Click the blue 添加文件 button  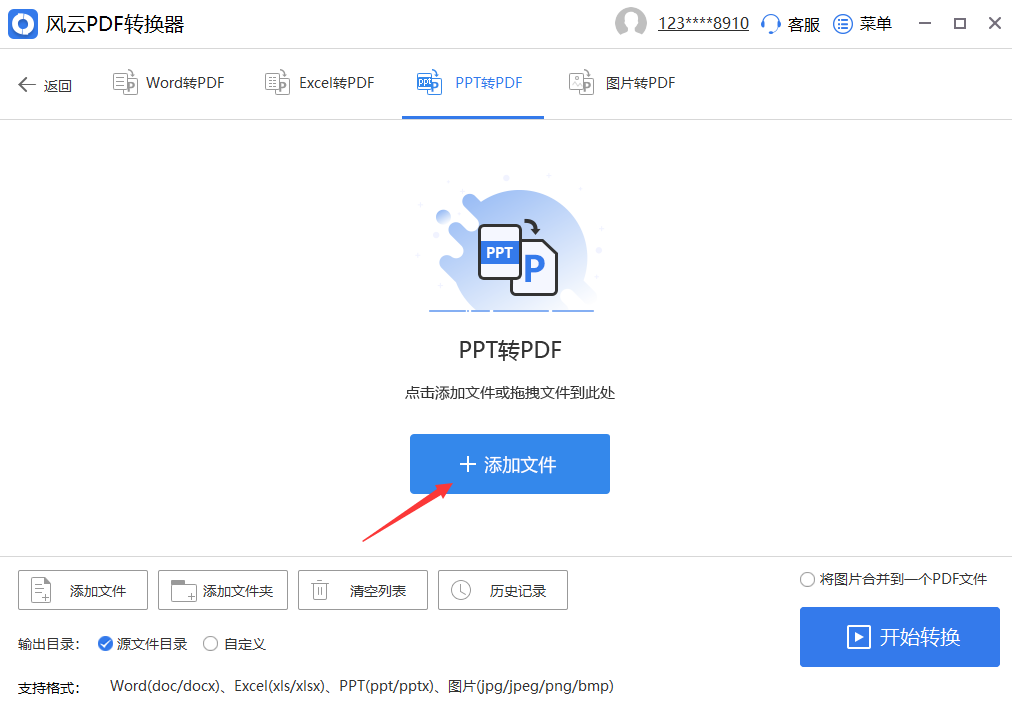(x=510, y=464)
